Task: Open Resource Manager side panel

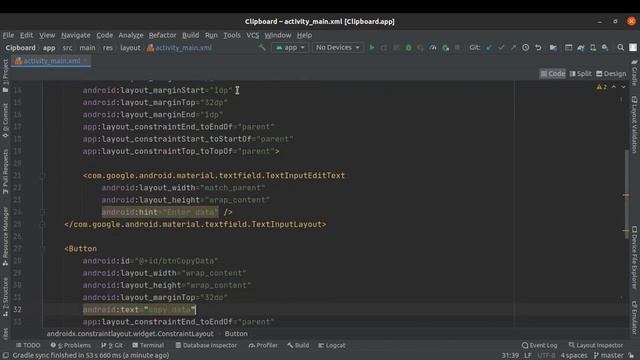Action: (5, 236)
